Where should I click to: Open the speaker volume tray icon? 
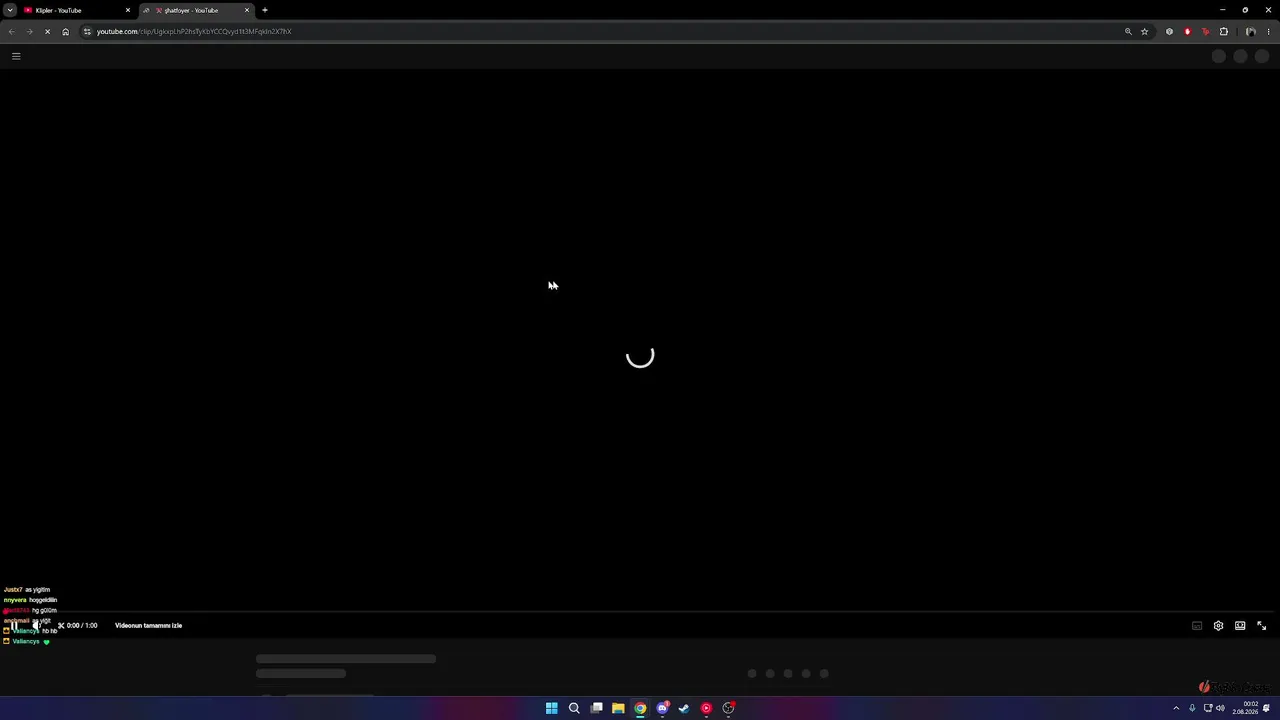[x=1220, y=708]
